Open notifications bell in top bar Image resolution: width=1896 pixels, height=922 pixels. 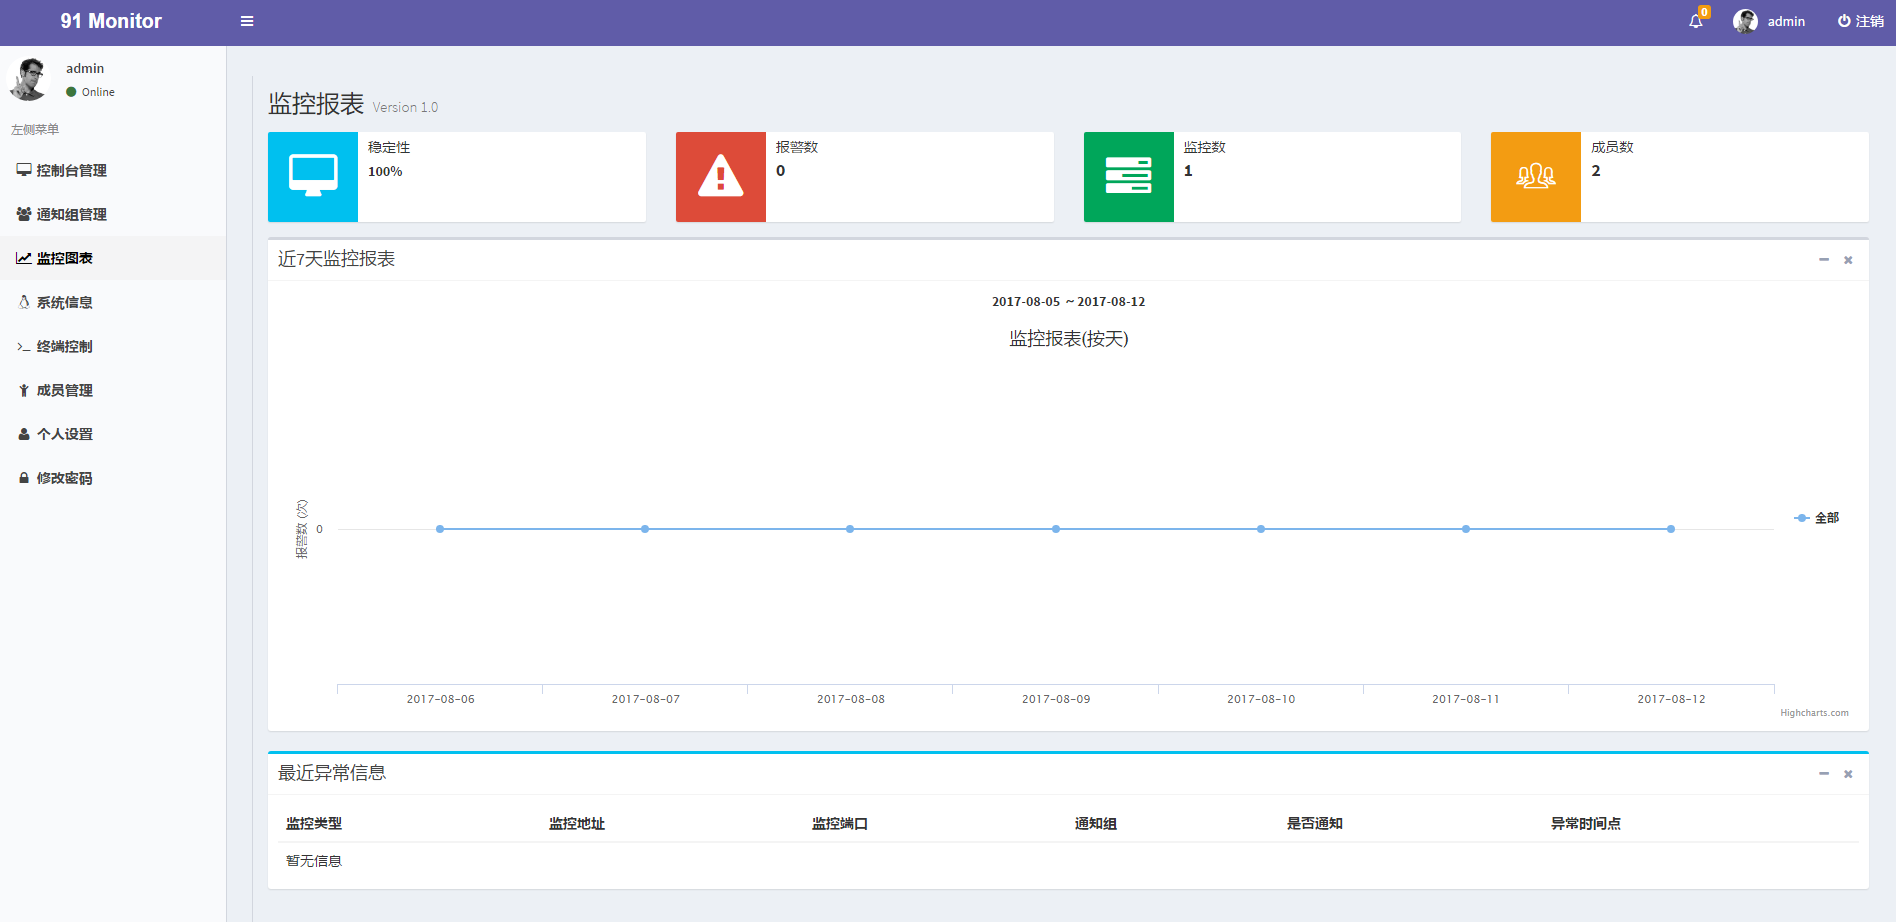[1696, 21]
